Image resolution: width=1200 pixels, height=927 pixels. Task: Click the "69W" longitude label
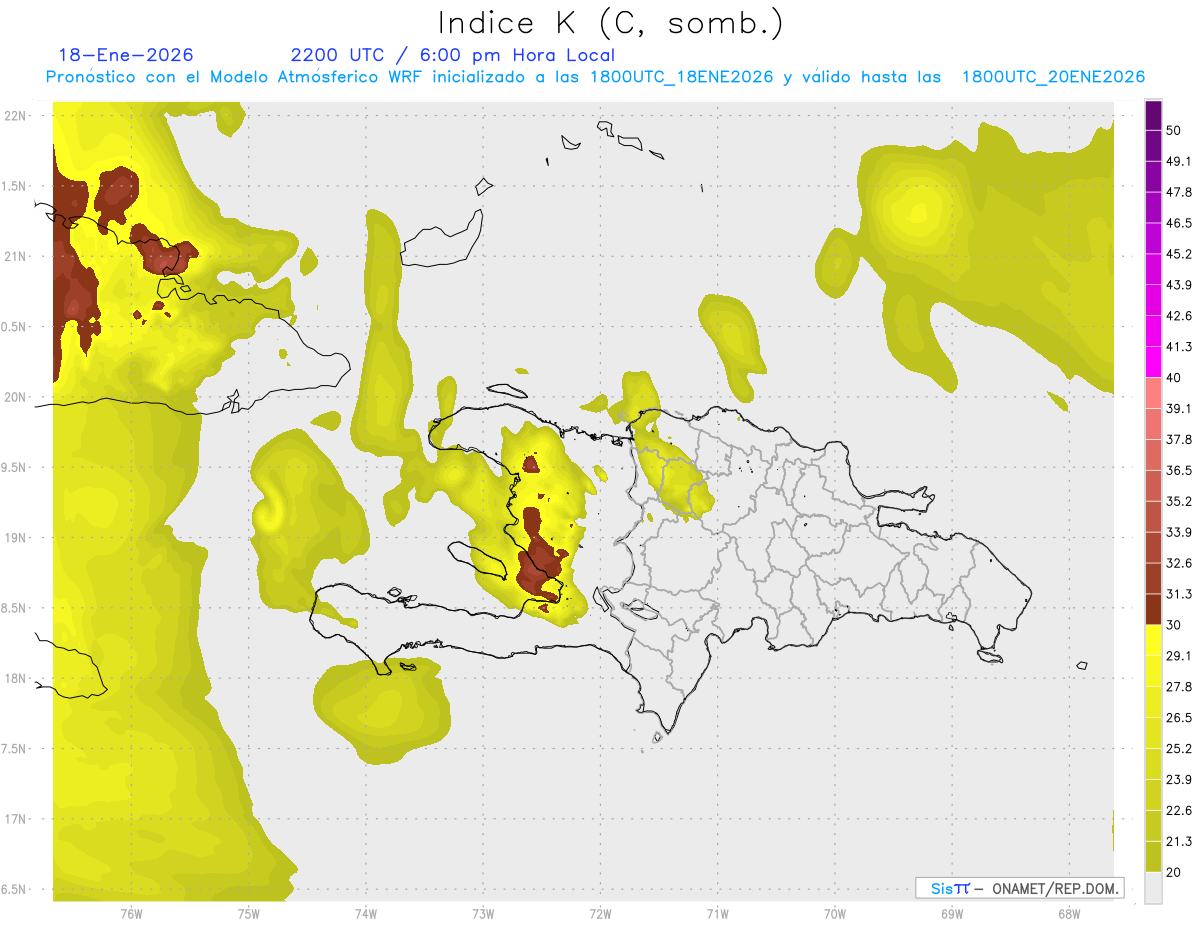(x=951, y=914)
